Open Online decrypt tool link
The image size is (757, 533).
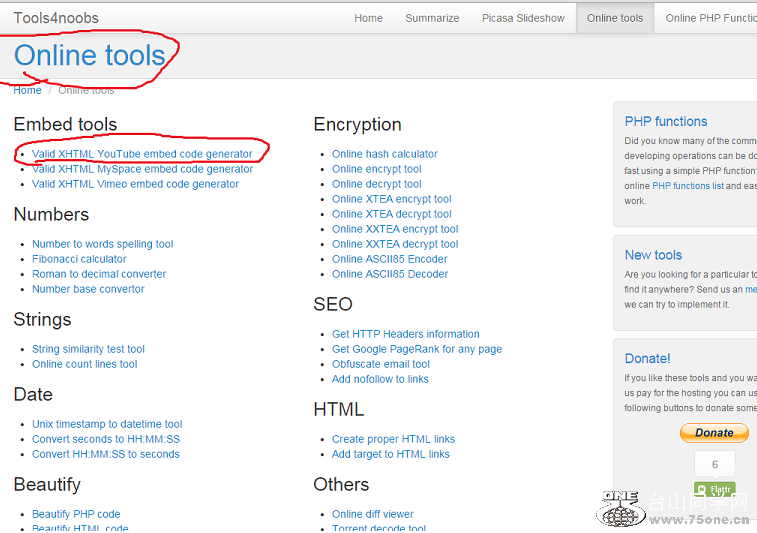(377, 184)
